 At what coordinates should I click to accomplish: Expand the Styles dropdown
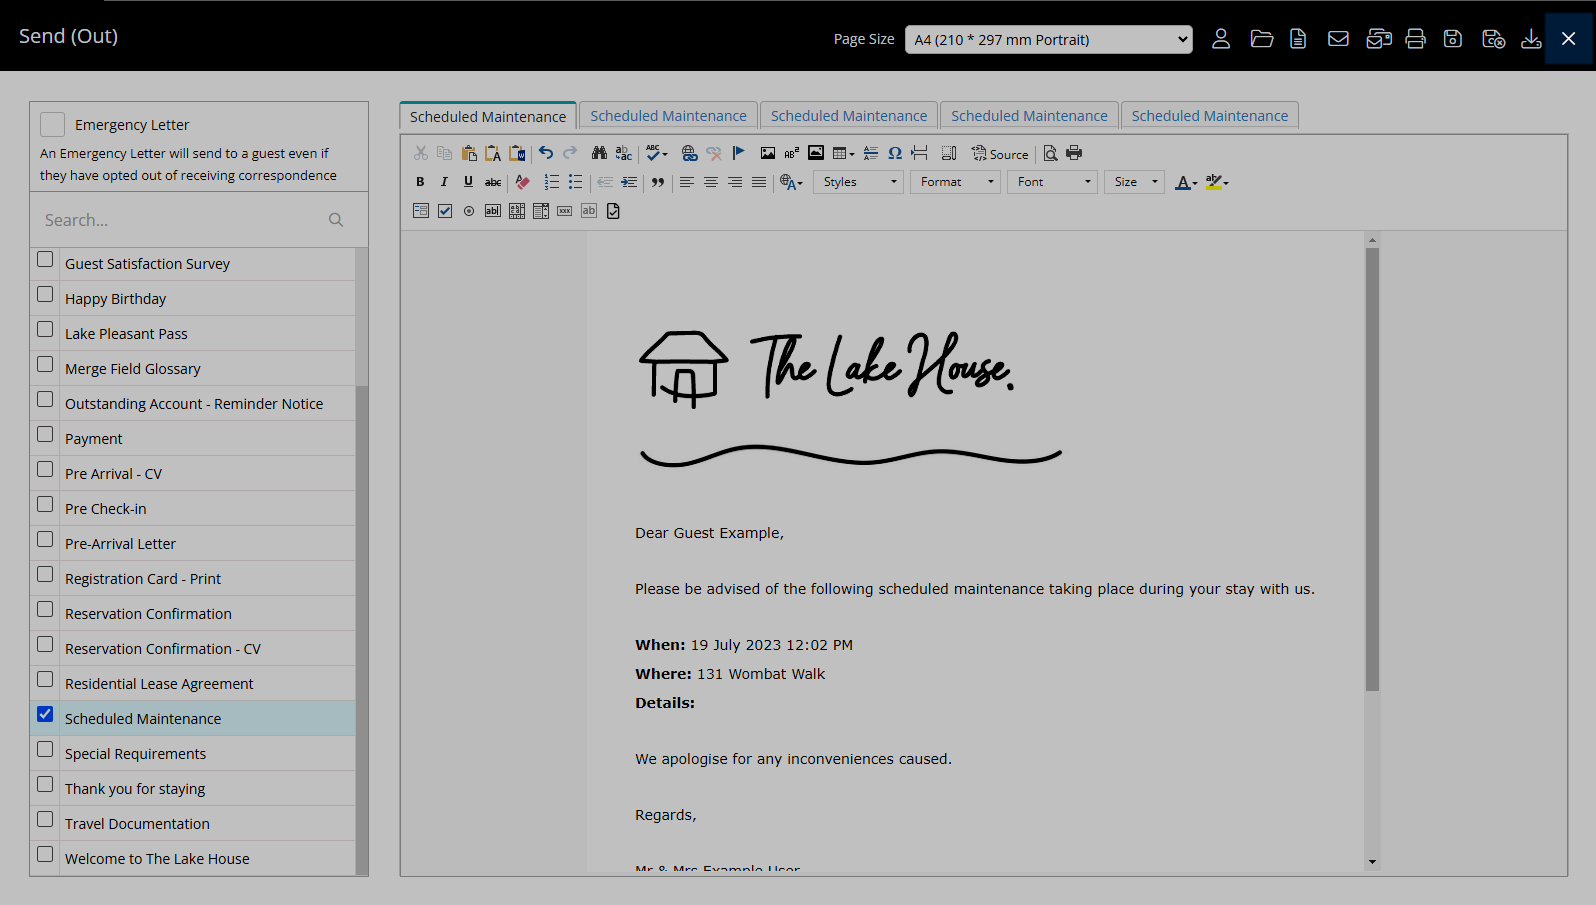(859, 182)
